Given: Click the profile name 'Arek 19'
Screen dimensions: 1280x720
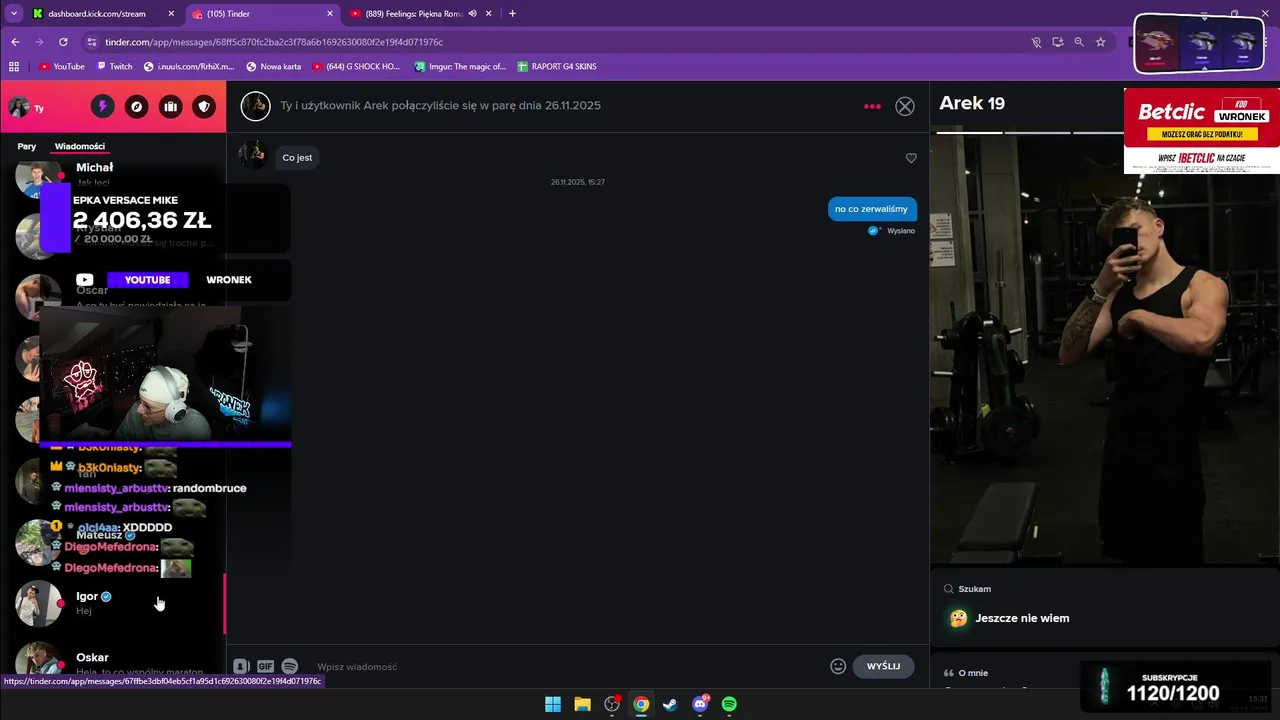Looking at the screenshot, I should (972, 103).
